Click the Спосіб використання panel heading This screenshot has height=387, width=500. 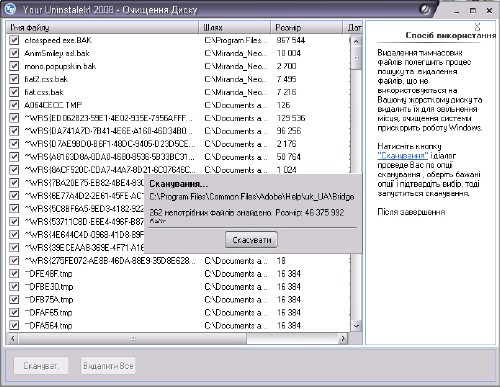click(451, 35)
